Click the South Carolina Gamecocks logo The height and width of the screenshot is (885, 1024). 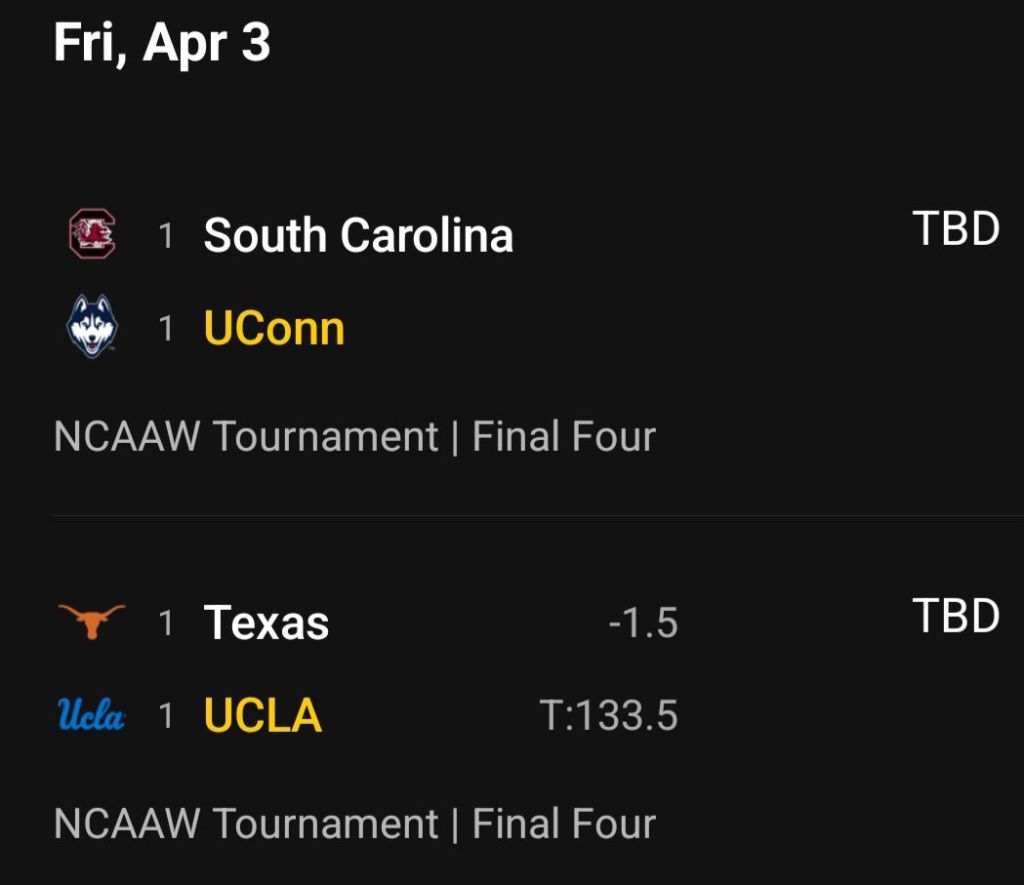click(x=92, y=235)
